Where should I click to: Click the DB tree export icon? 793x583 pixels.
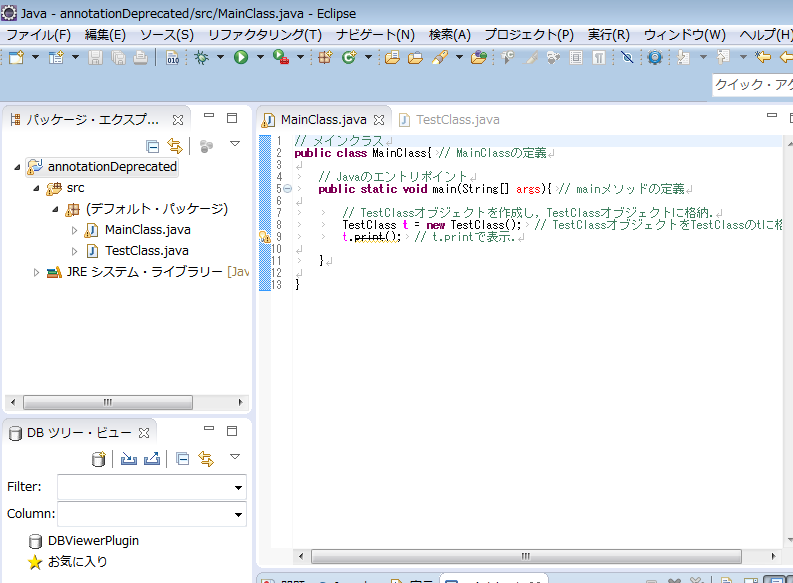pos(152,459)
